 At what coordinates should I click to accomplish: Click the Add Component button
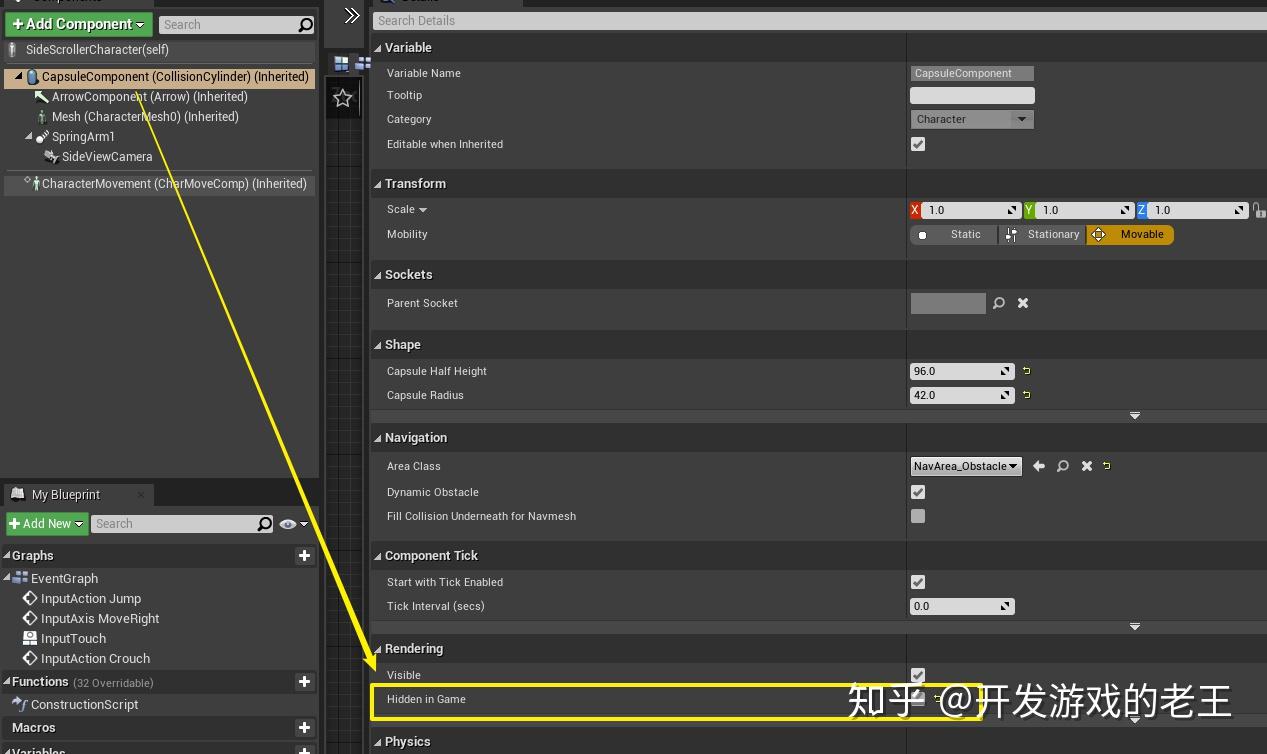click(x=78, y=24)
